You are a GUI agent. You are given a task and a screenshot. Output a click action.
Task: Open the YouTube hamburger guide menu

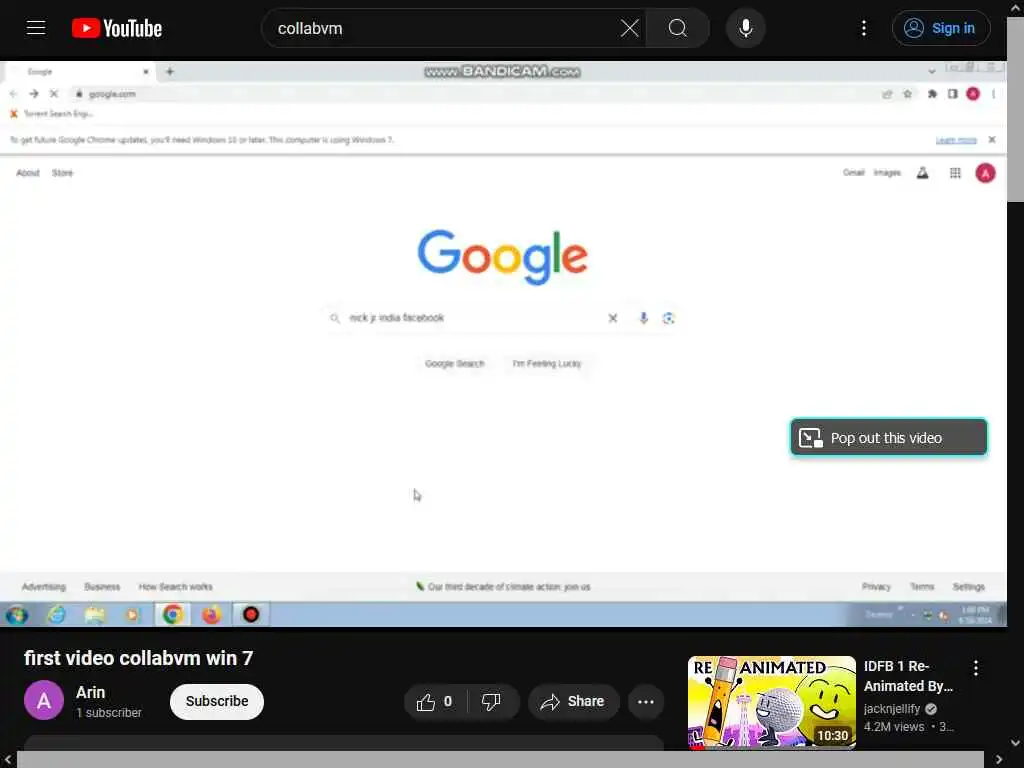(x=36, y=28)
